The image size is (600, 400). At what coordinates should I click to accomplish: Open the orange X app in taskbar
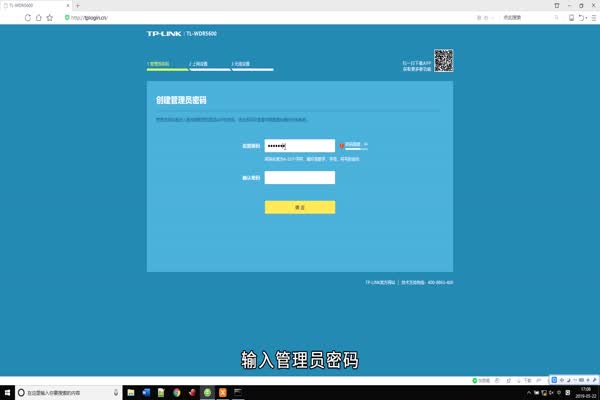tap(223, 393)
